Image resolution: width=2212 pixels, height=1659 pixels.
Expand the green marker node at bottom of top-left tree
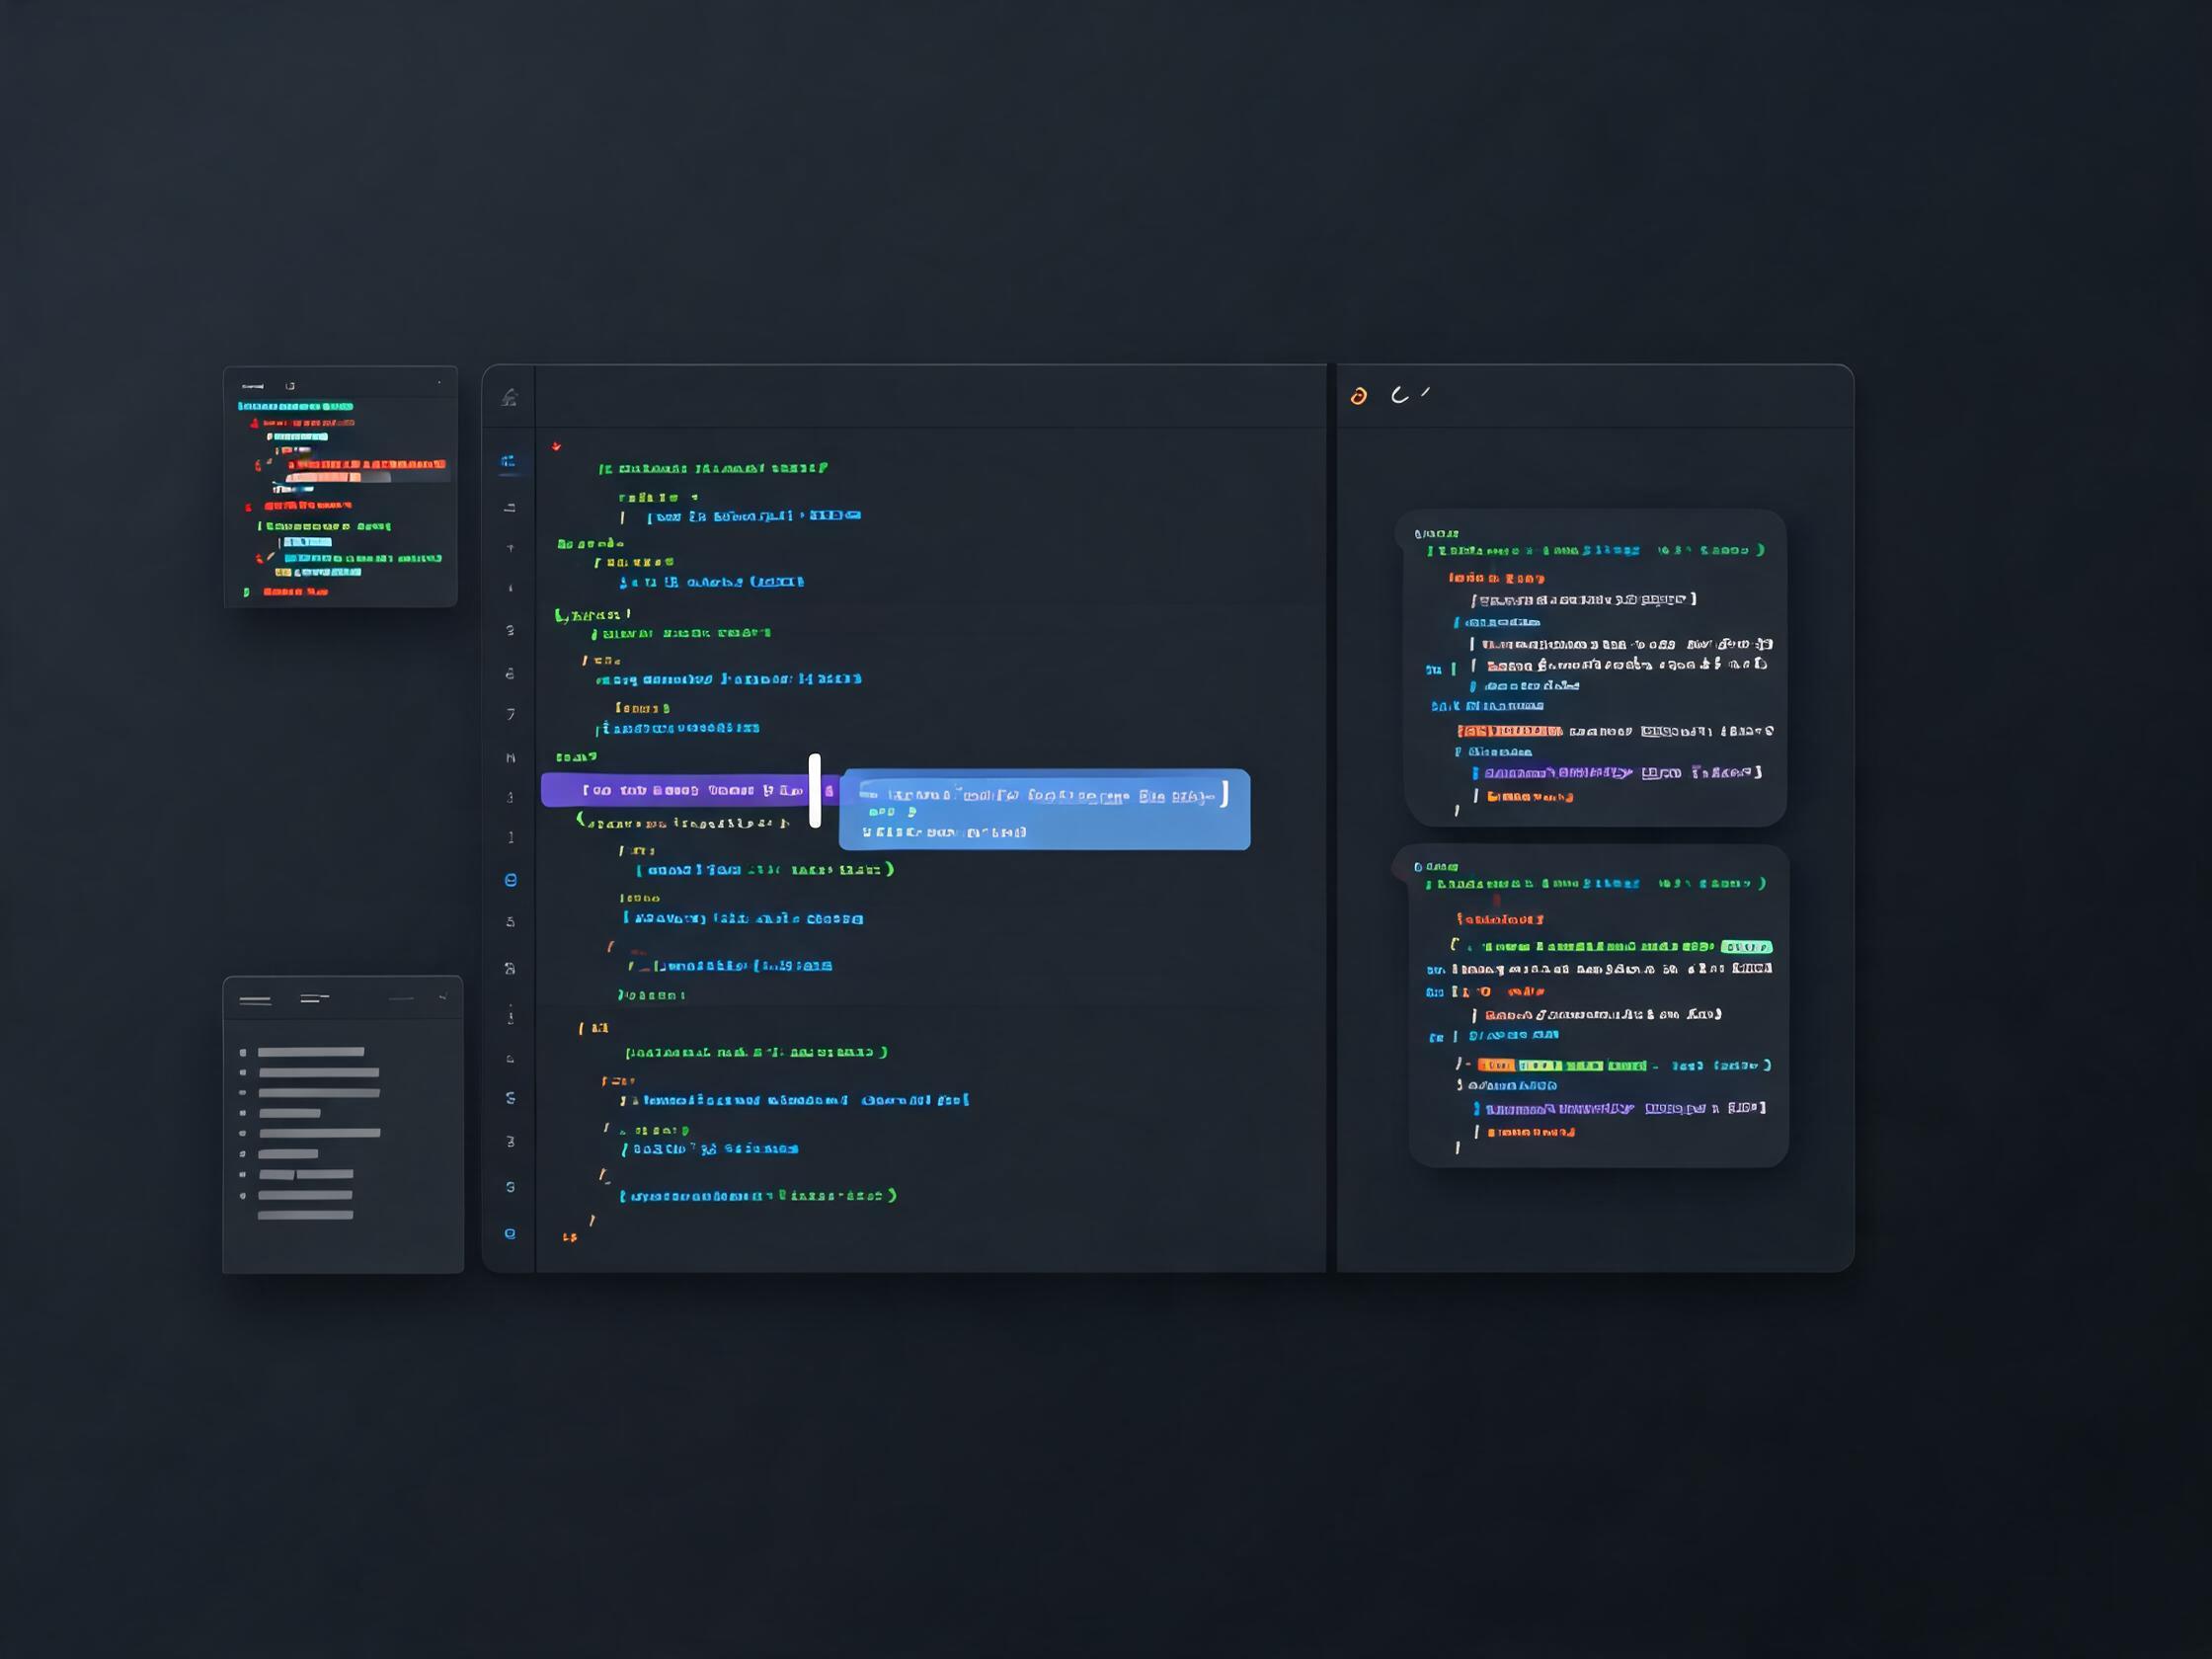point(246,592)
